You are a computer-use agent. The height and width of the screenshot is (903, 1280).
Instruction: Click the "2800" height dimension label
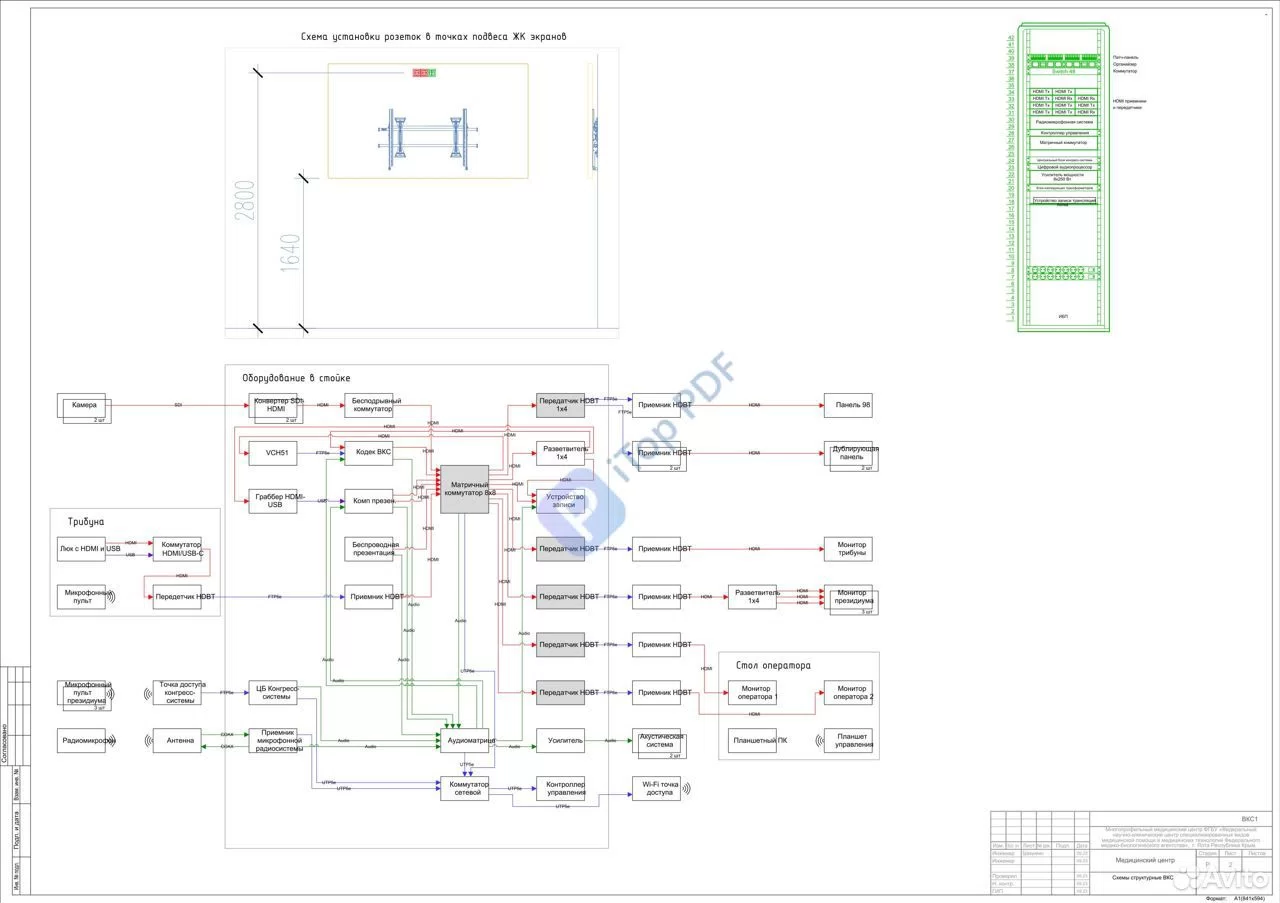point(245,200)
